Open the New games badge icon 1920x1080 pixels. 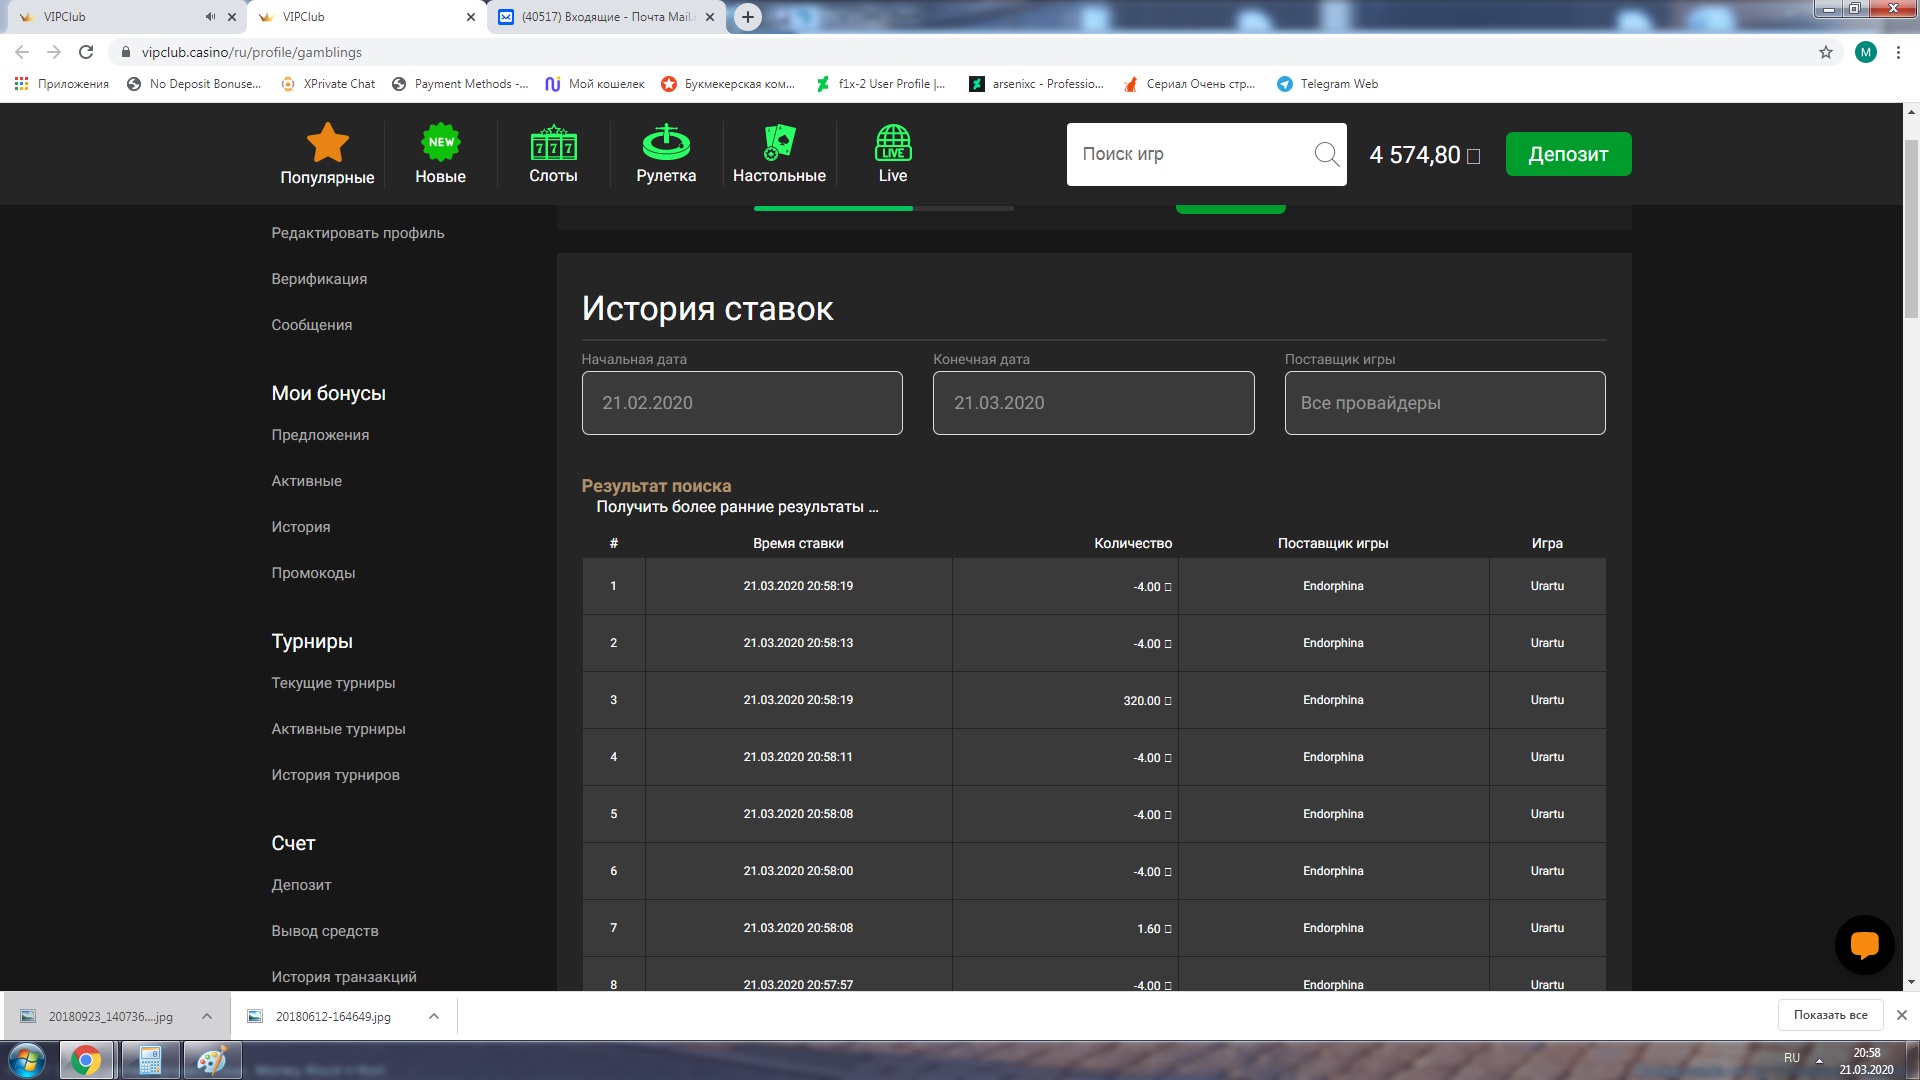(440, 142)
